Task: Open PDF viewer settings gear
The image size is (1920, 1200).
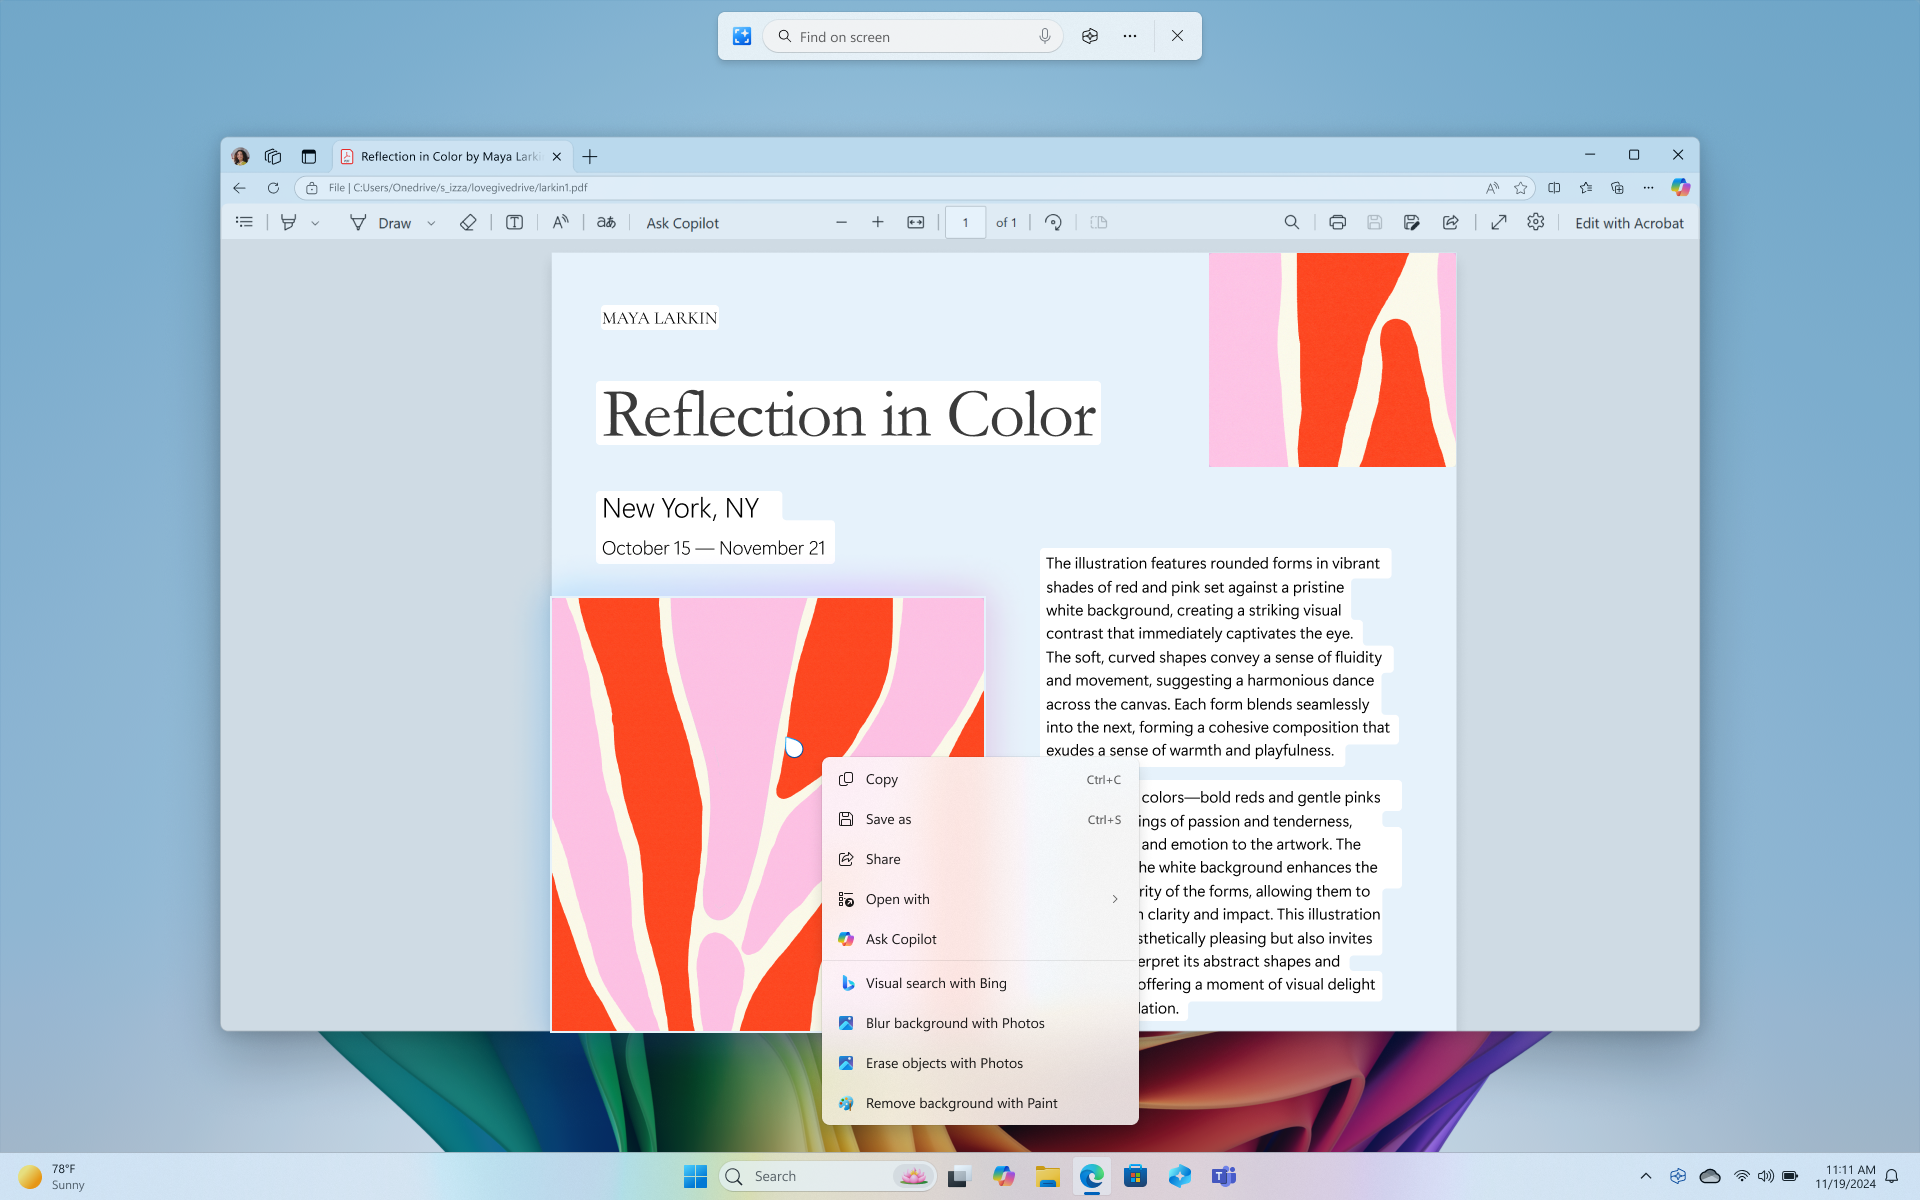Action: (x=1536, y=222)
